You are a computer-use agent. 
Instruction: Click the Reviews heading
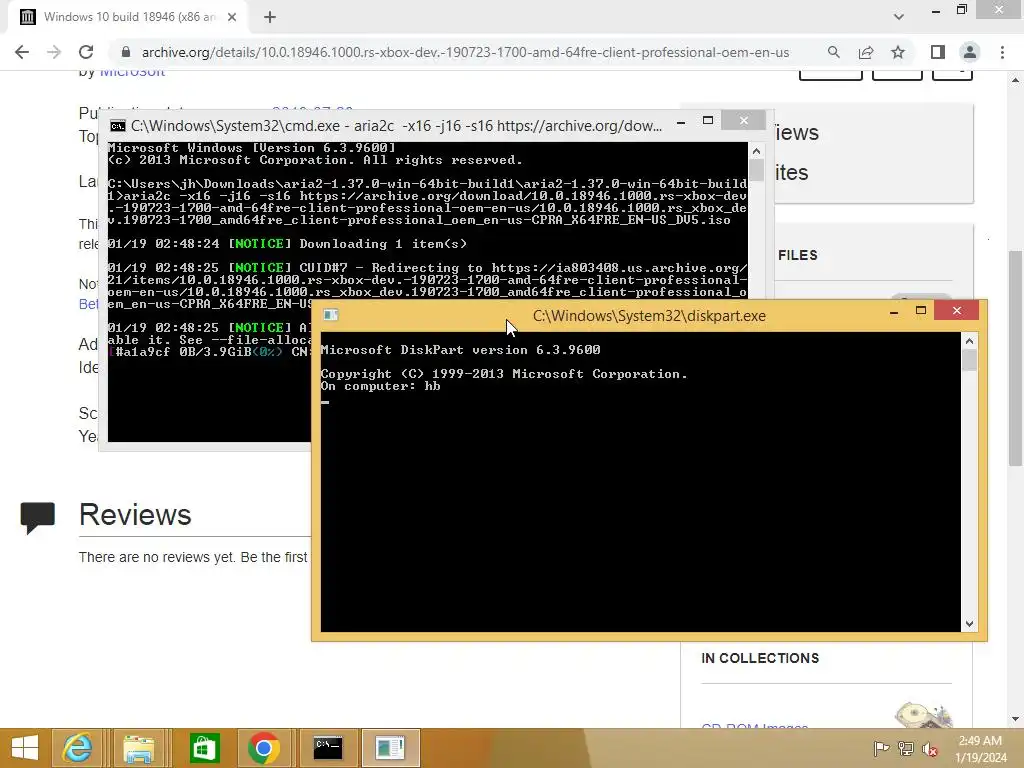(135, 515)
